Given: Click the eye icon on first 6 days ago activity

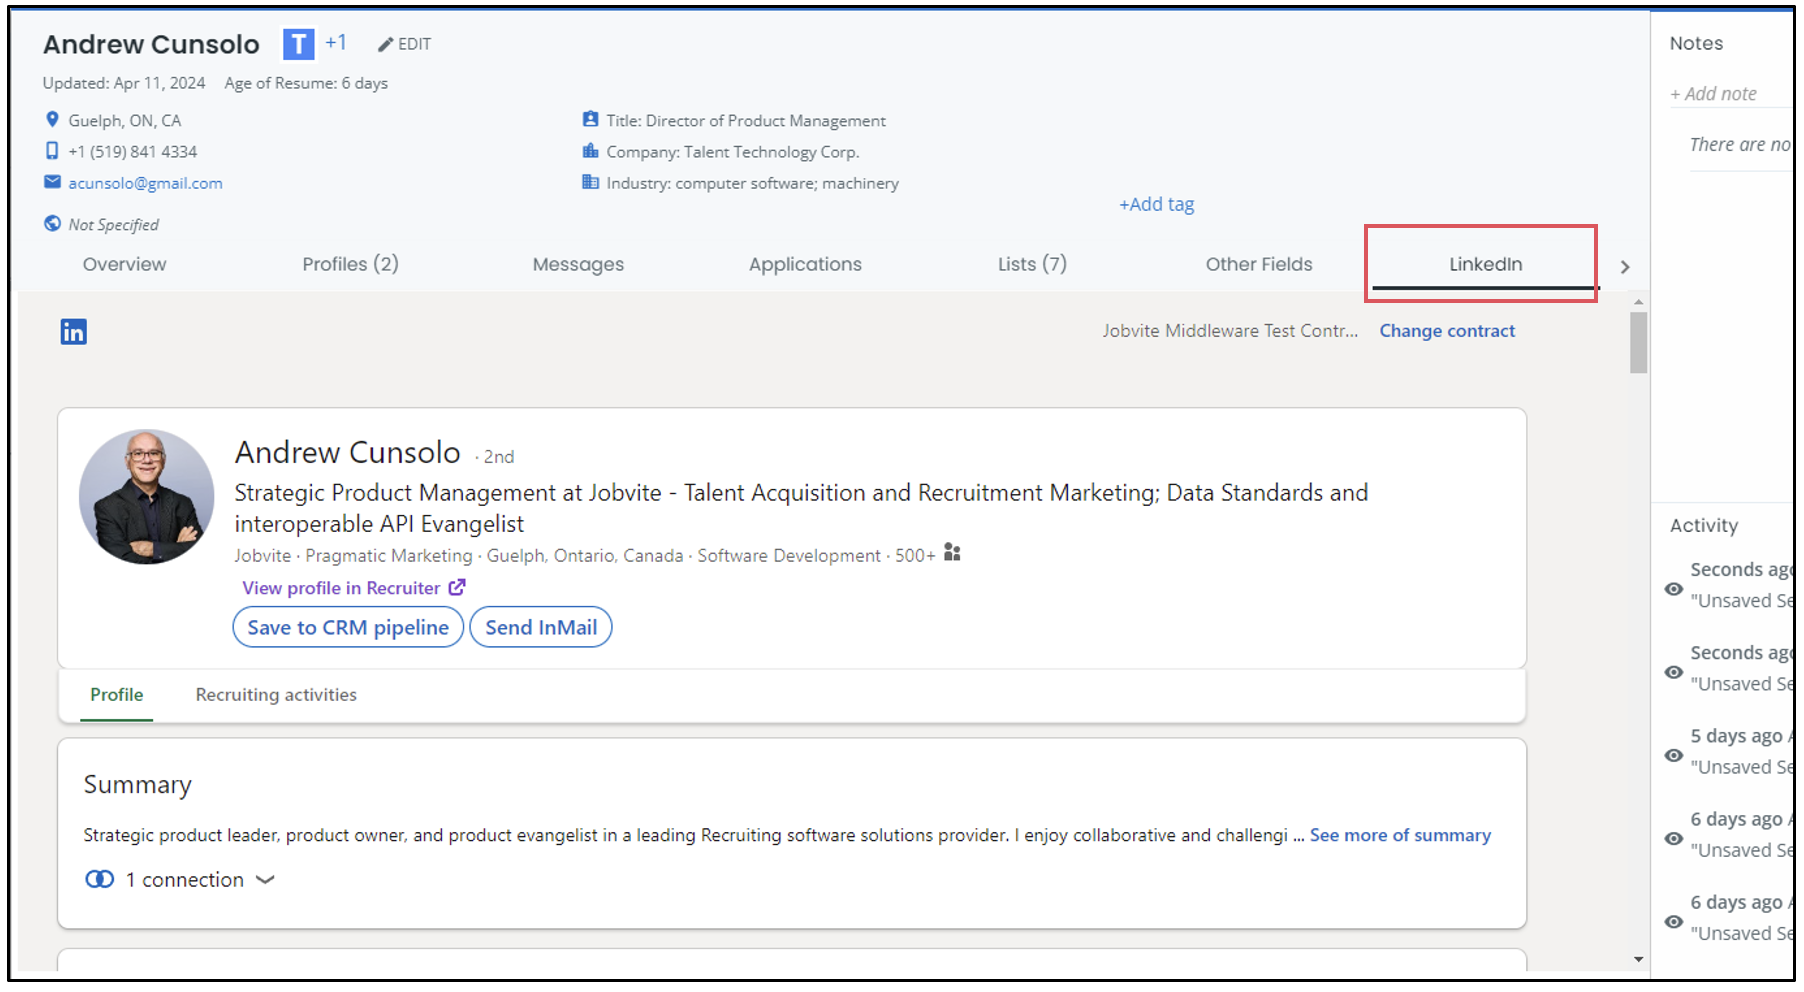Looking at the screenshot, I should pos(1673,838).
